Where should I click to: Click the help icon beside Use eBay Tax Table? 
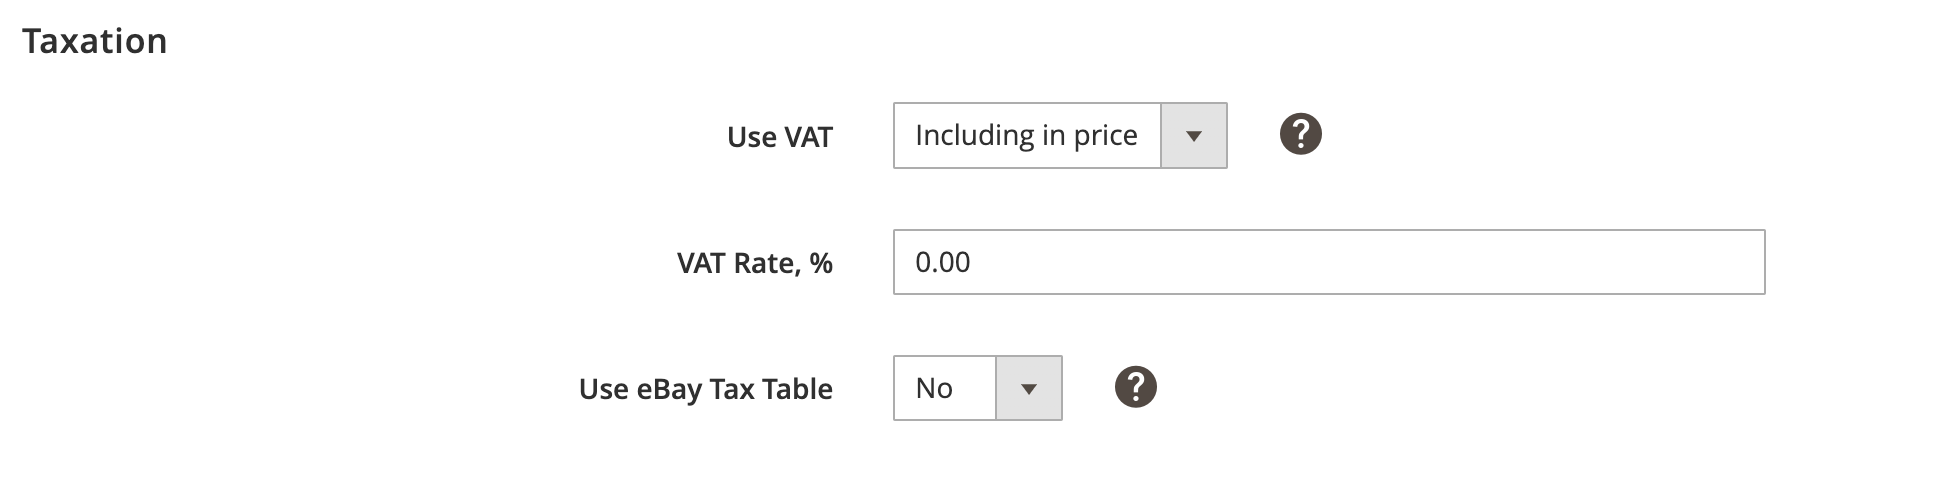[x=1135, y=387]
